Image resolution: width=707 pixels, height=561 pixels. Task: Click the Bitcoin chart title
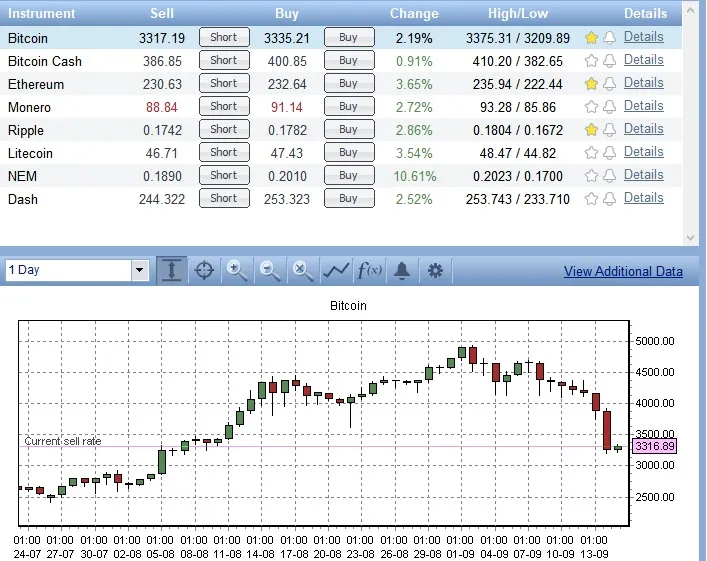click(x=348, y=306)
